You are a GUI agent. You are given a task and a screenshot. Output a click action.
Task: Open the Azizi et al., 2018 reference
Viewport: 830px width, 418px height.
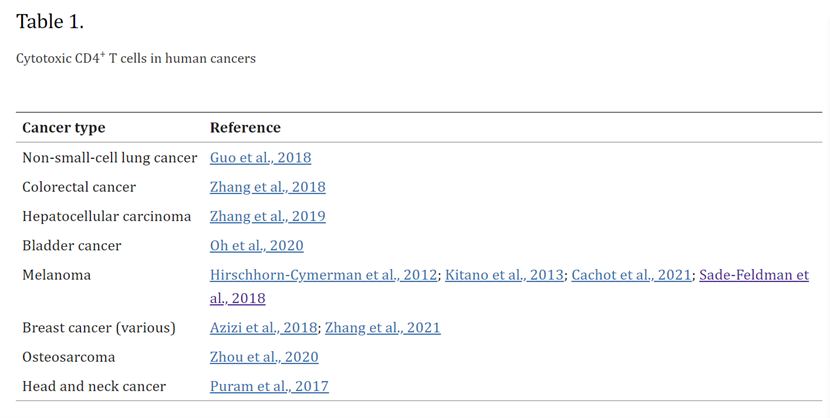263,328
